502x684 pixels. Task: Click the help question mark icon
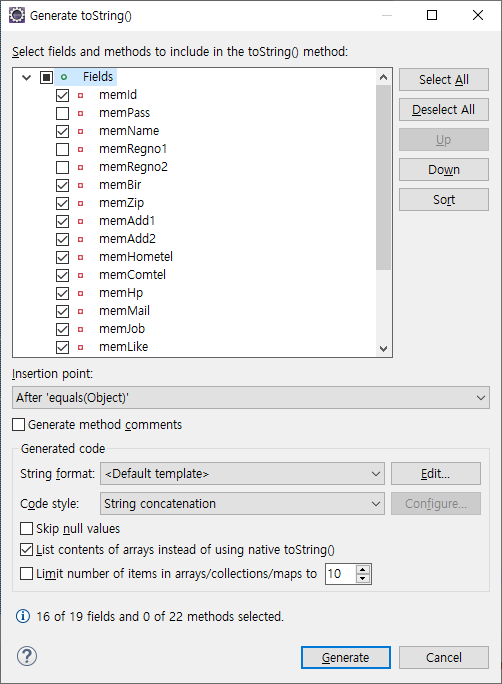coord(27,656)
